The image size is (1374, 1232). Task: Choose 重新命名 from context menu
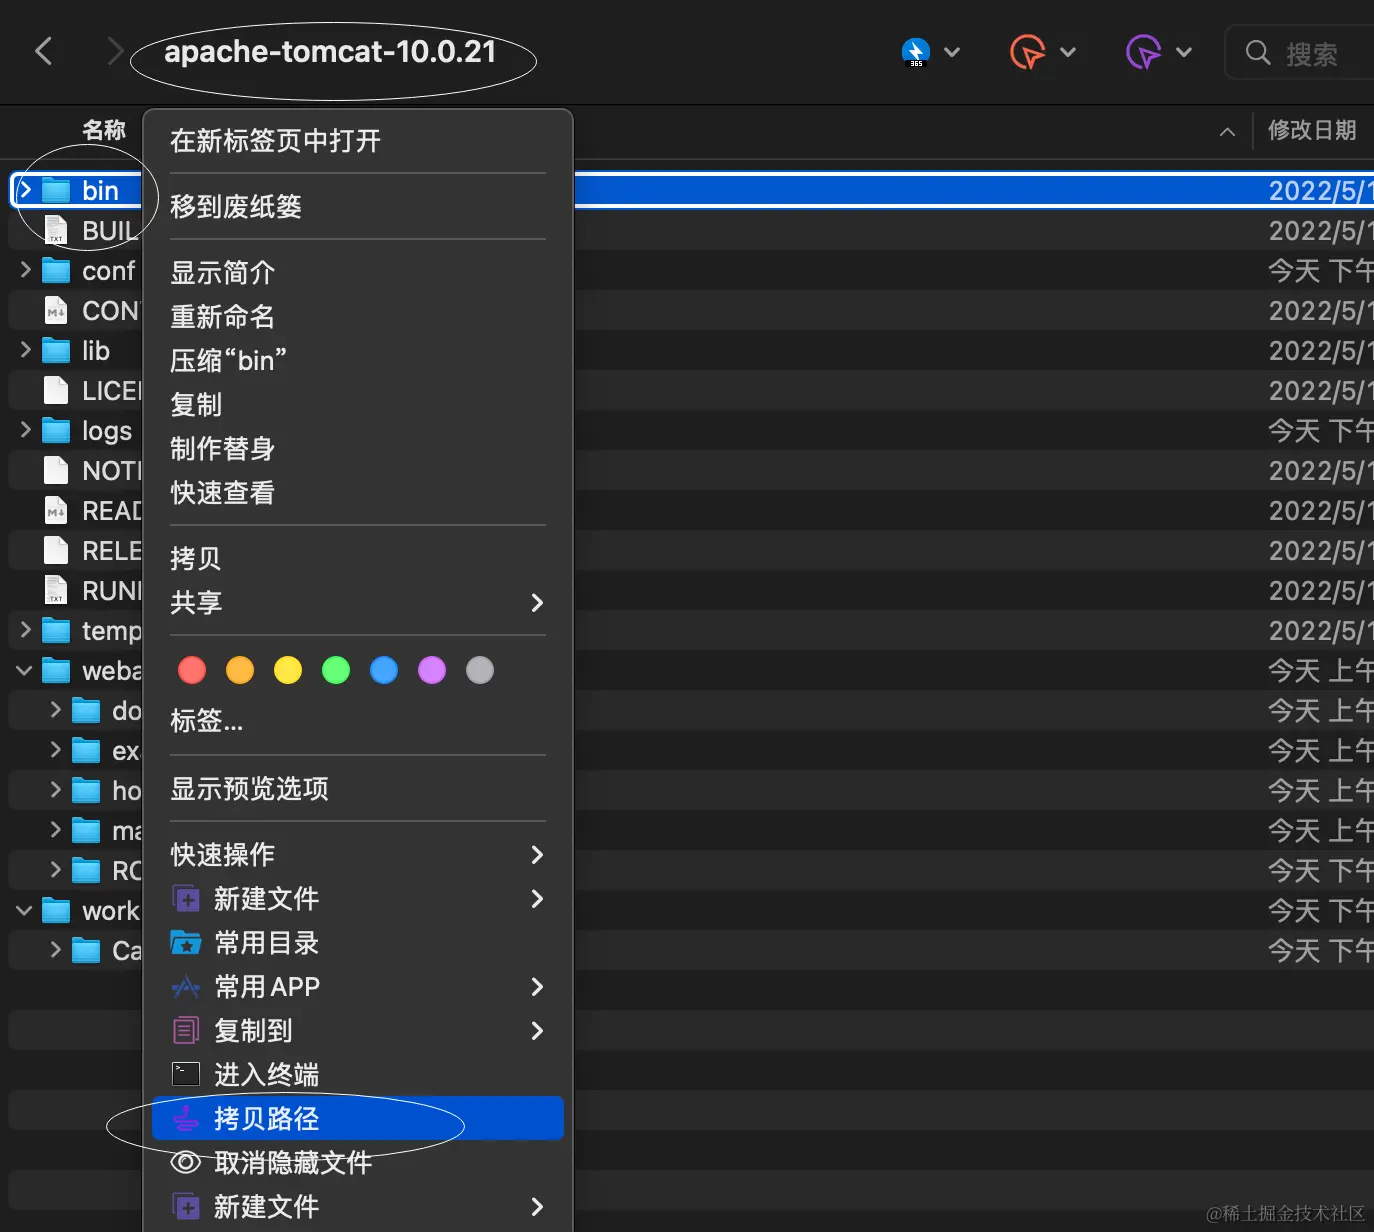click(358, 317)
